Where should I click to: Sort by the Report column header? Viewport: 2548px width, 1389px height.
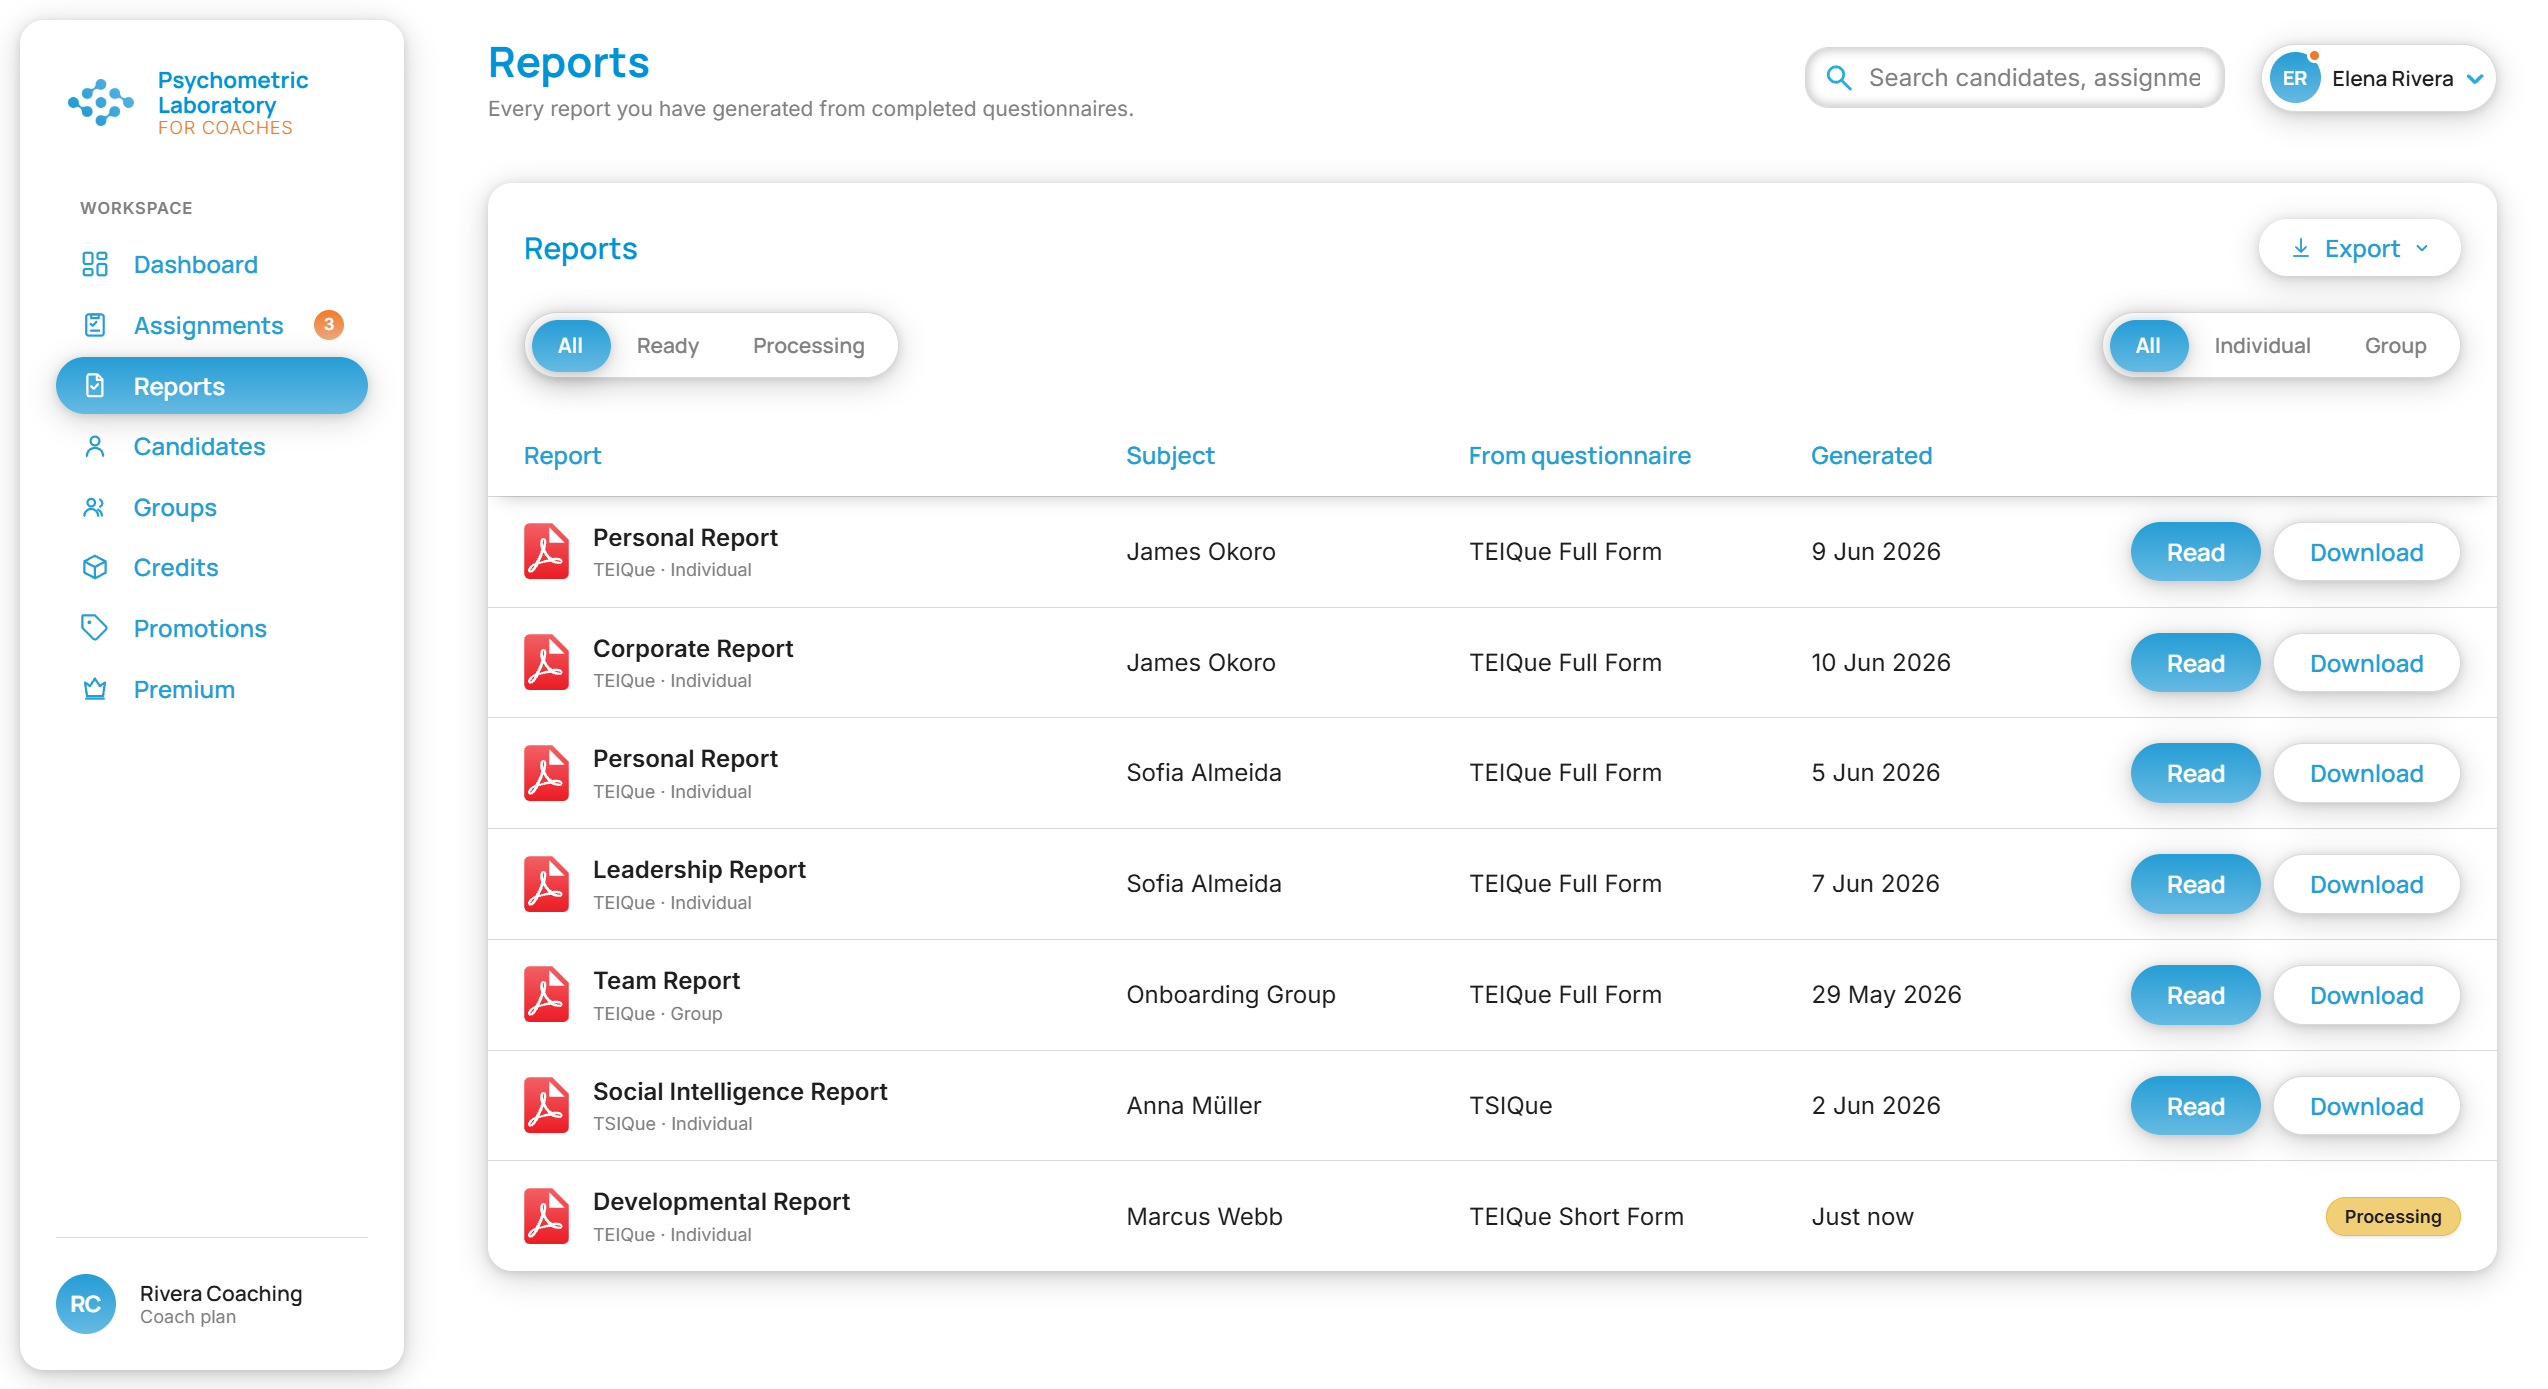(x=562, y=456)
